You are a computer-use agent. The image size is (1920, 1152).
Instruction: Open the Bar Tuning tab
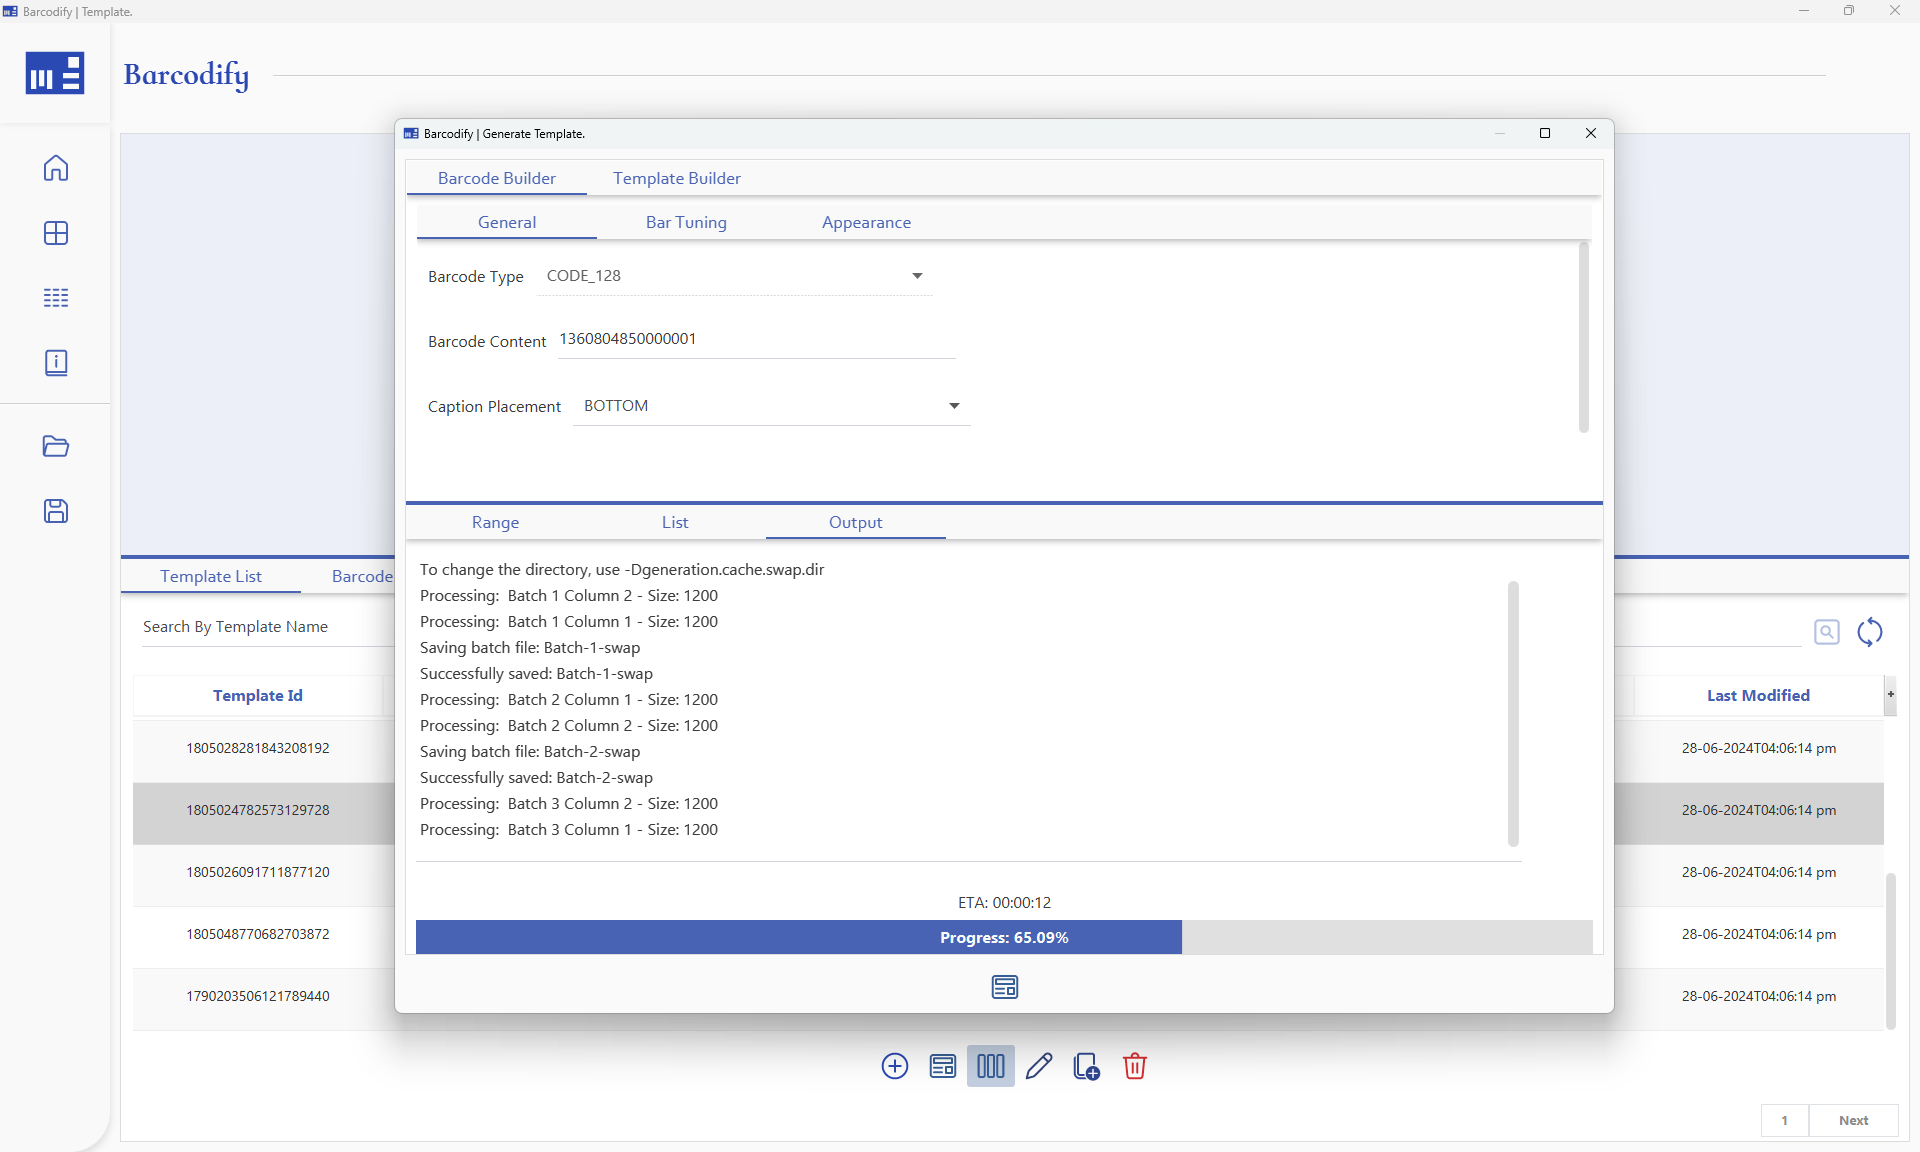pos(686,222)
